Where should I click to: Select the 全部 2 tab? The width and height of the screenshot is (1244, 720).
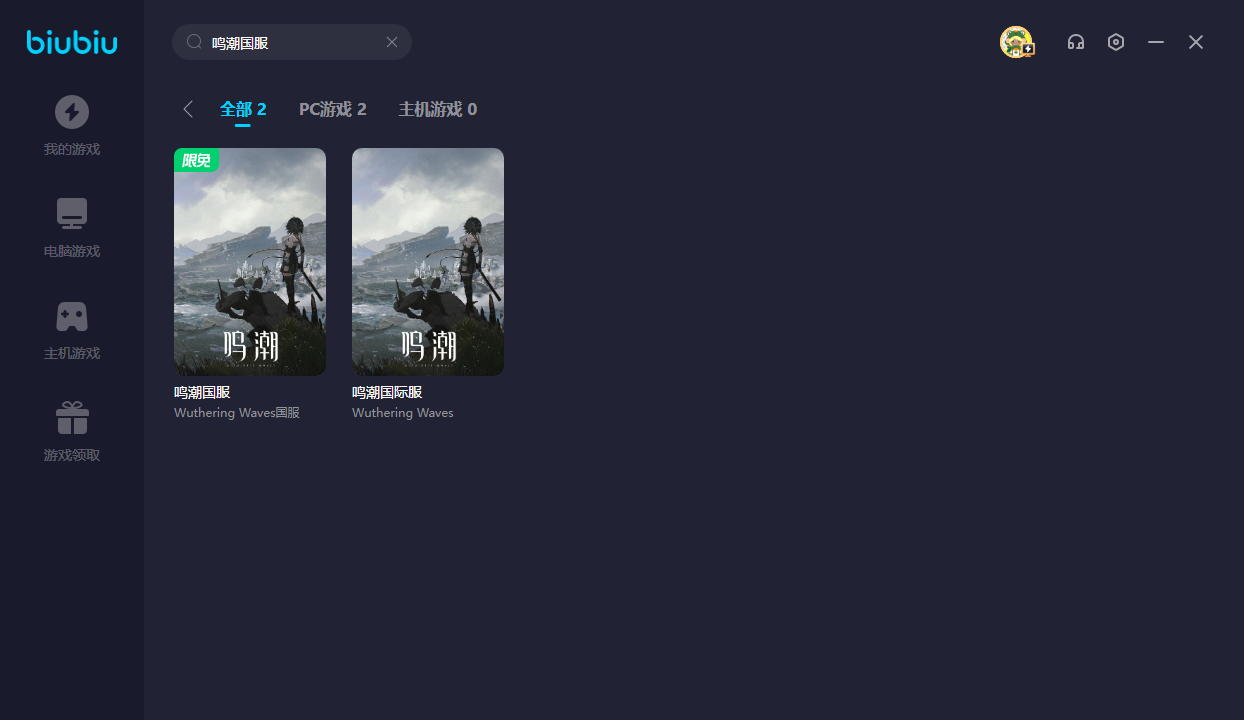click(x=243, y=109)
